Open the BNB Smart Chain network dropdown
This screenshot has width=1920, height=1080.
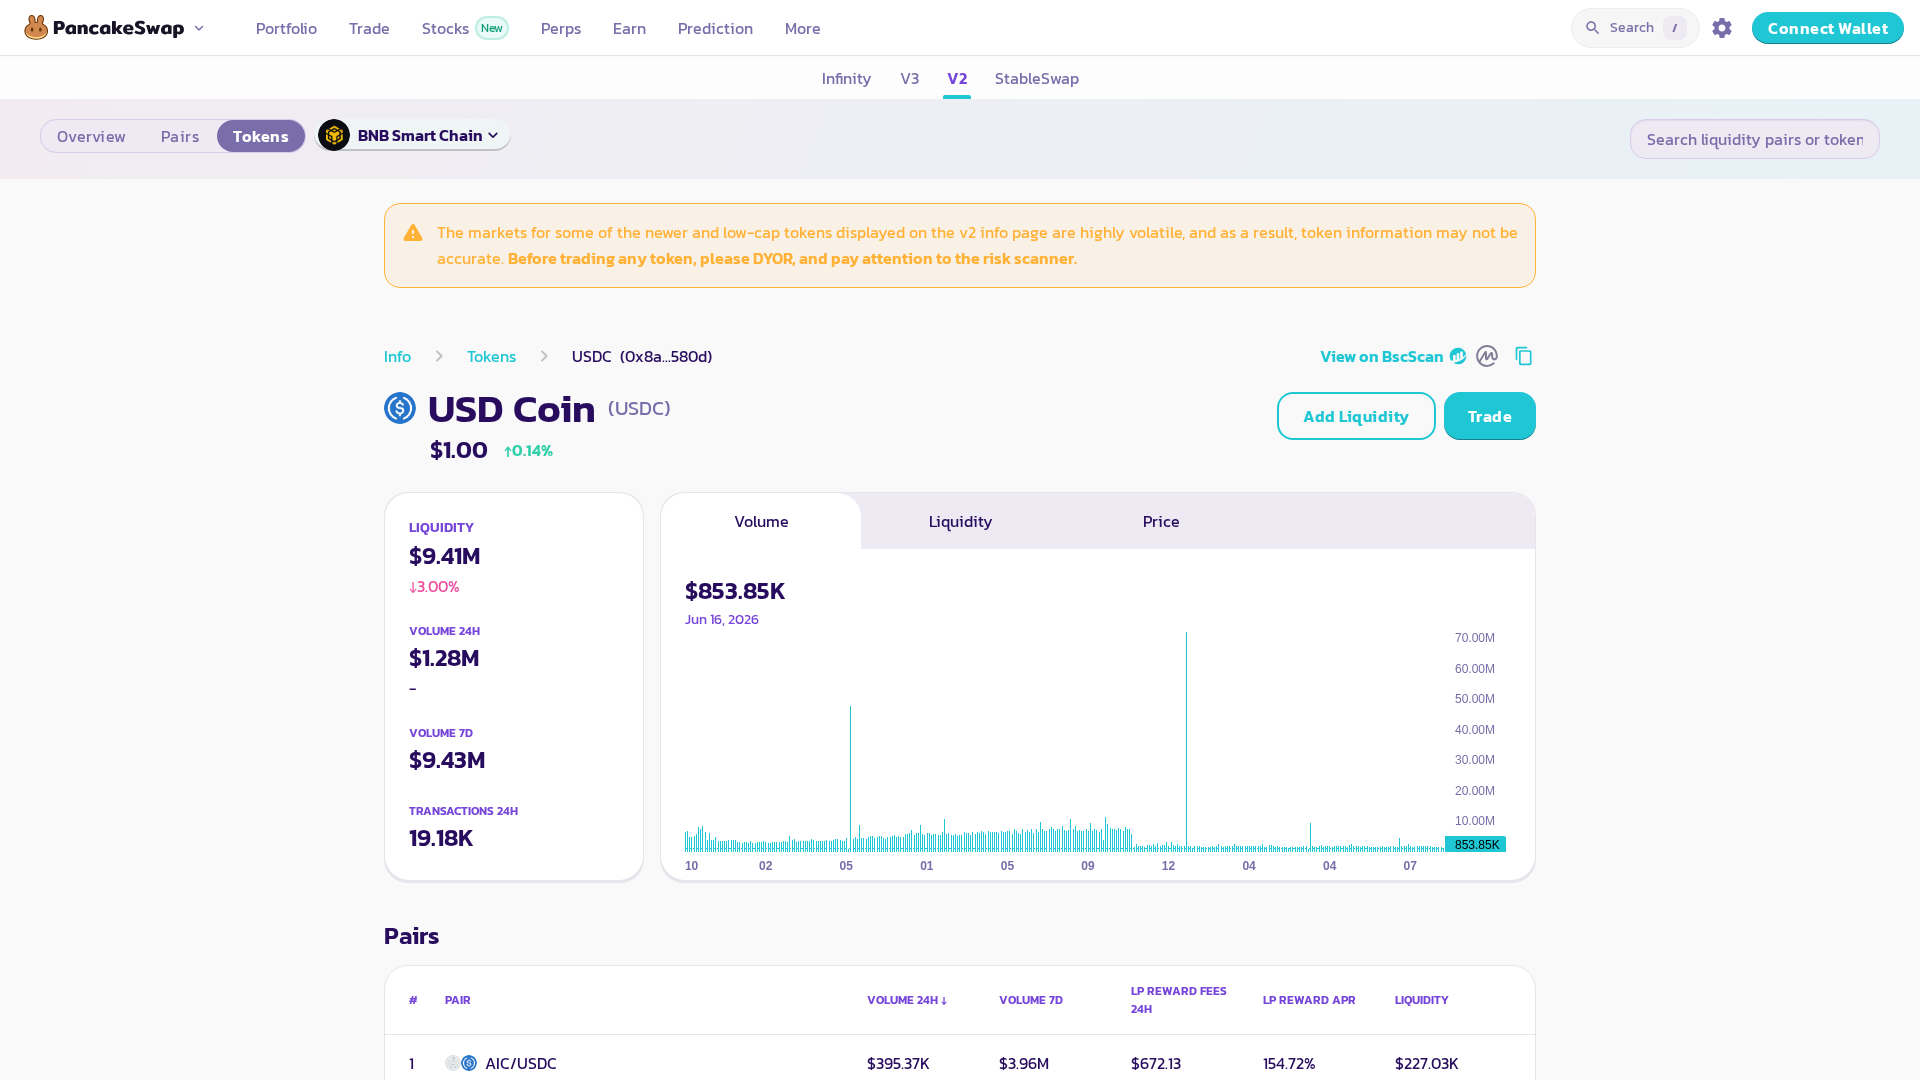[x=413, y=135]
